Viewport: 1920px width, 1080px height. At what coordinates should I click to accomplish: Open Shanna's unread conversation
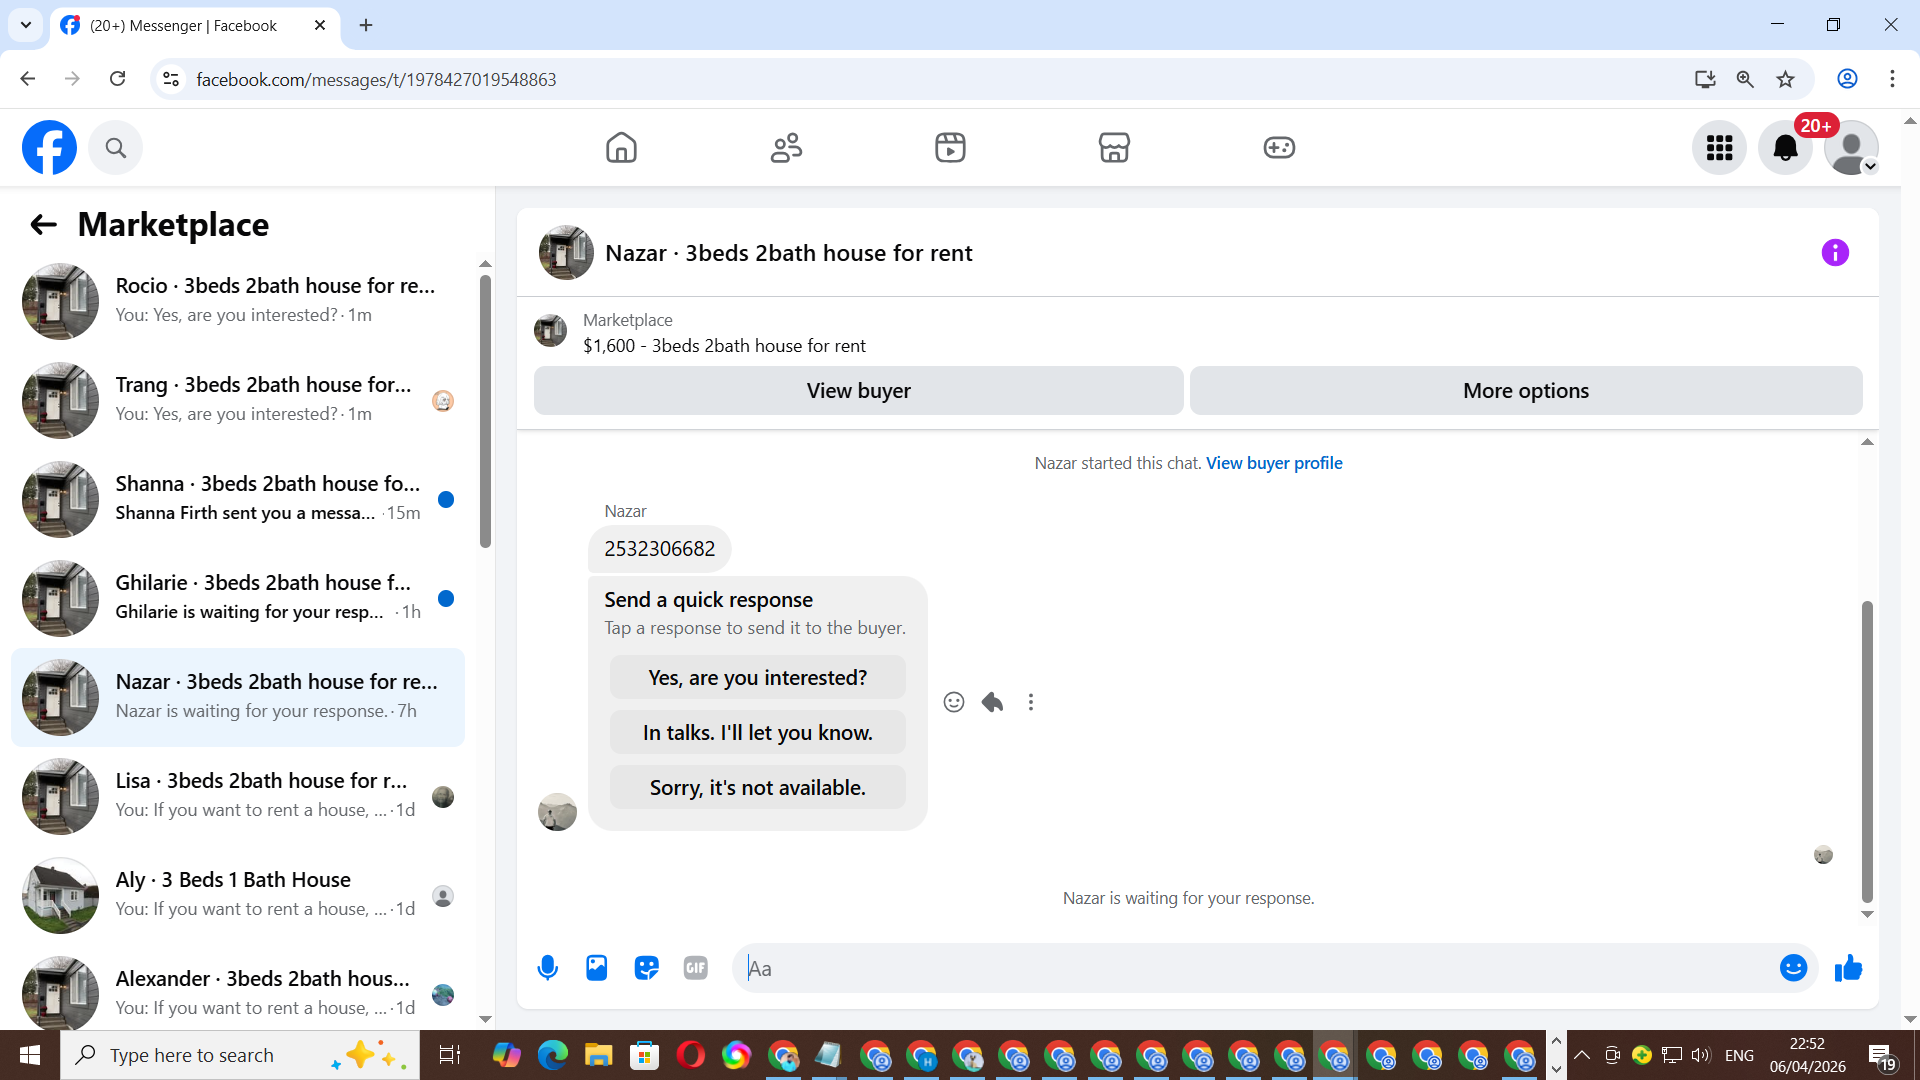[x=238, y=499]
